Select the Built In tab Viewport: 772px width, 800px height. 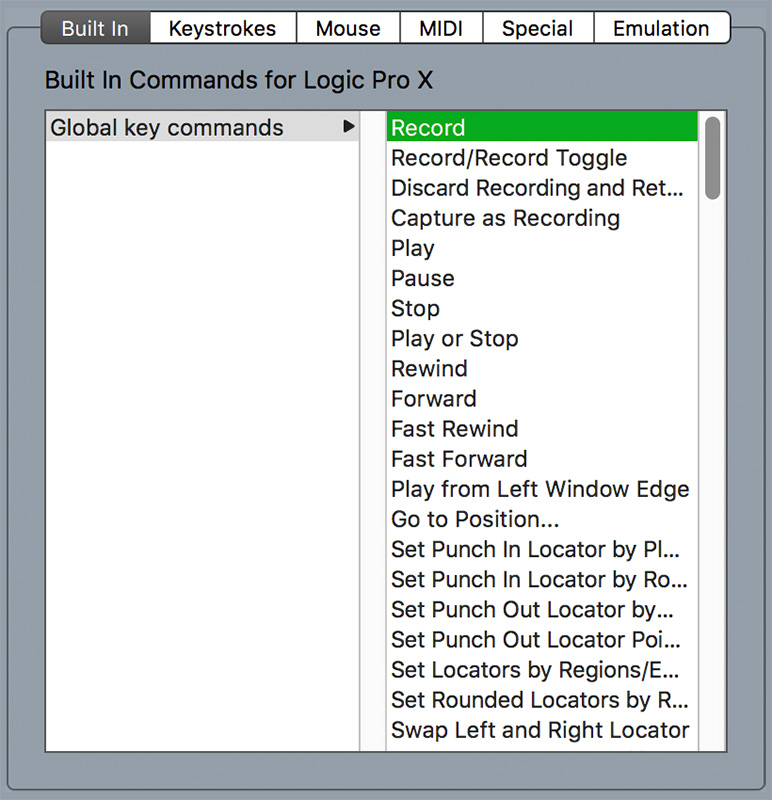click(x=95, y=29)
